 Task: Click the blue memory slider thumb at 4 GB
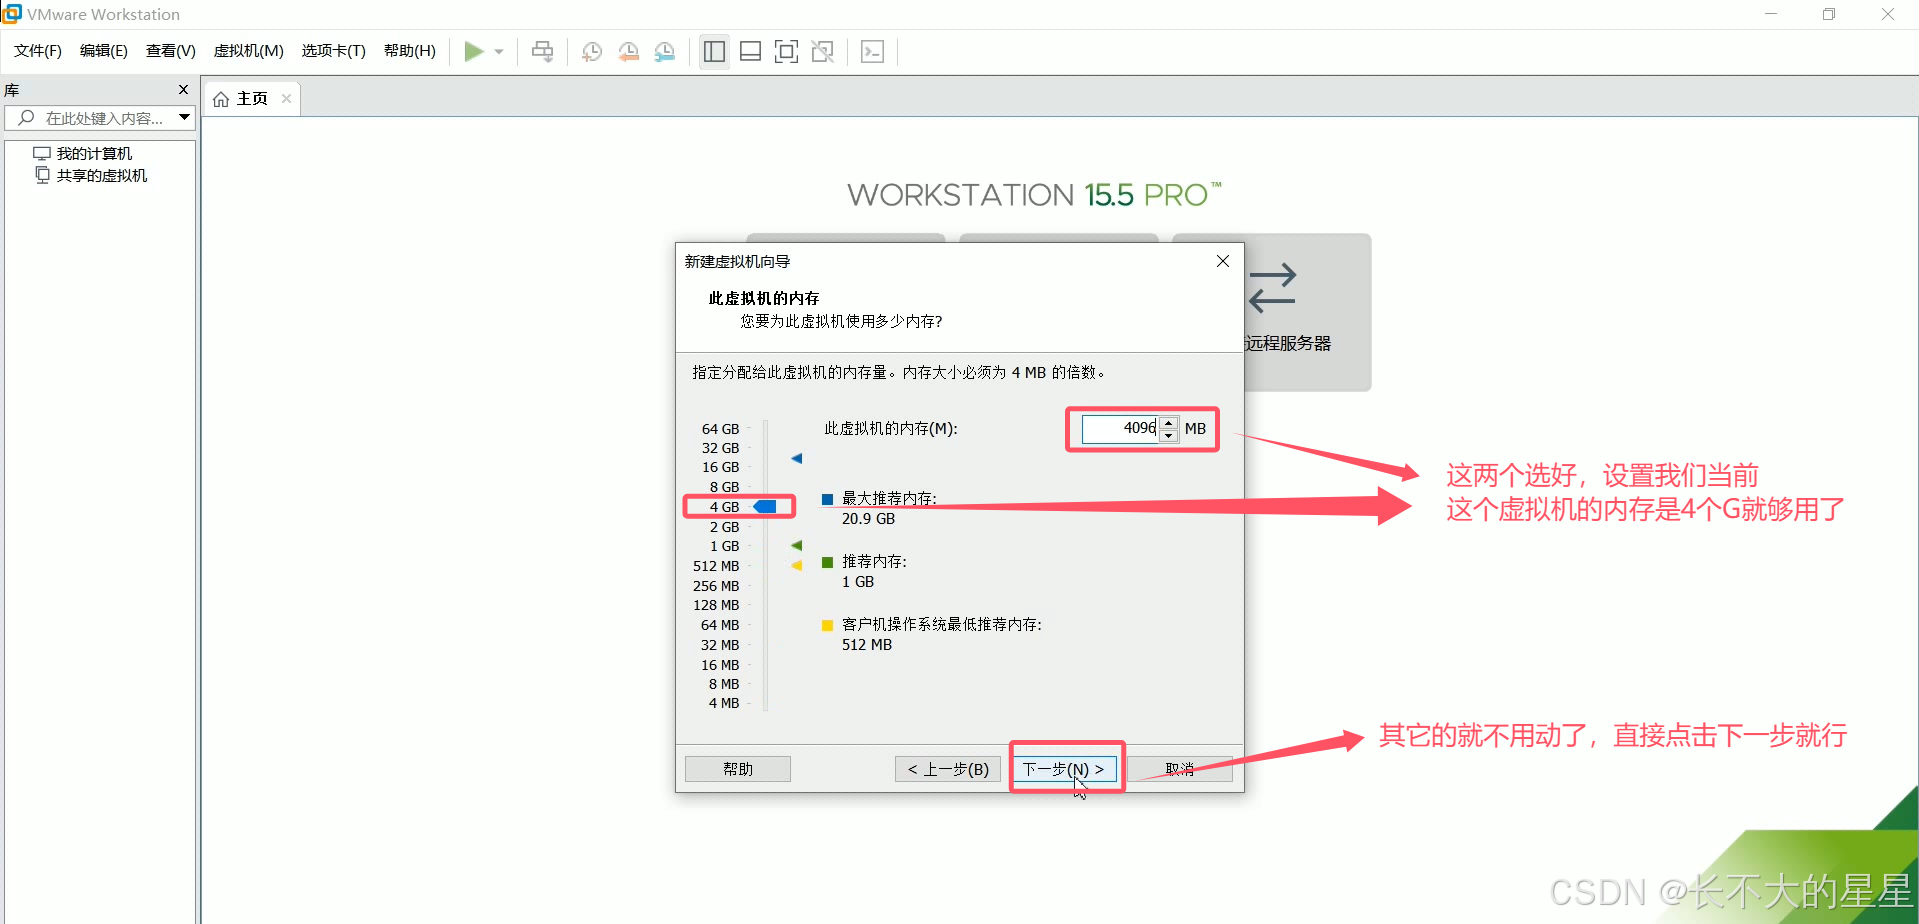pos(765,507)
